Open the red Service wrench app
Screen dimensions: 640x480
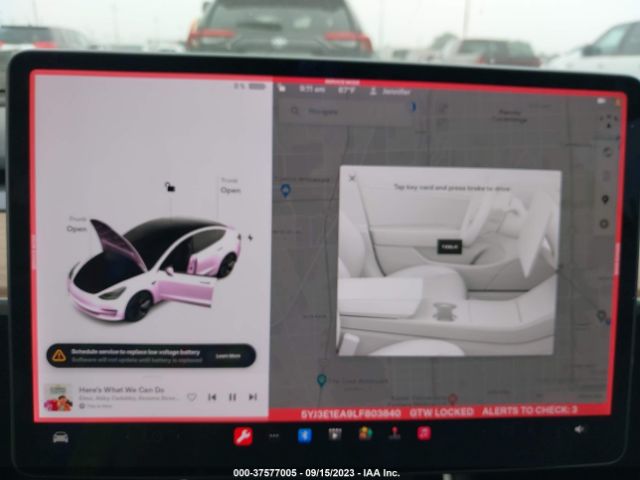point(243,436)
